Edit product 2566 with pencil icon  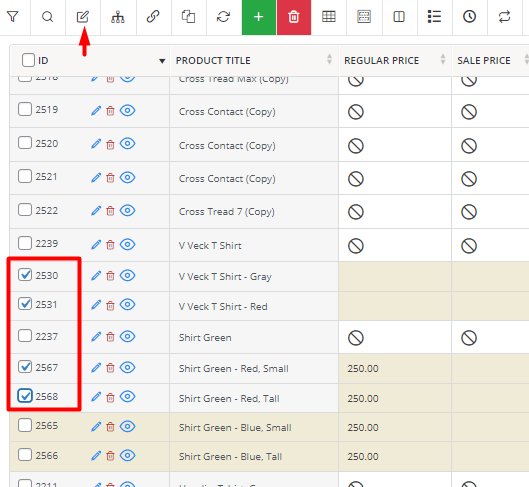click(x=96, y=456)
